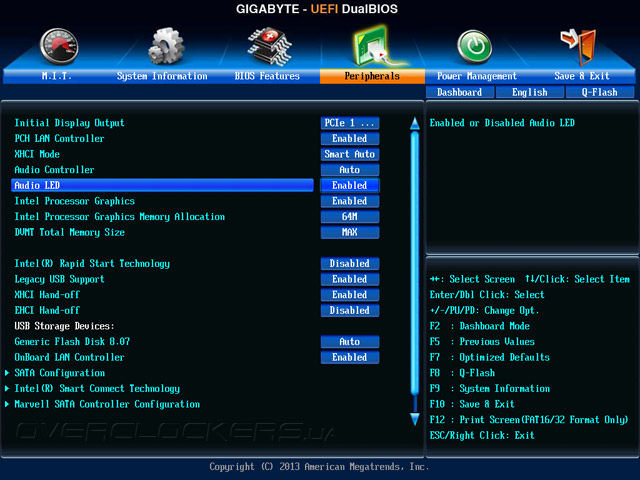The image size is (640, 480).
Task: Click the F5 Previous Values help line
Action: (482, 342)
